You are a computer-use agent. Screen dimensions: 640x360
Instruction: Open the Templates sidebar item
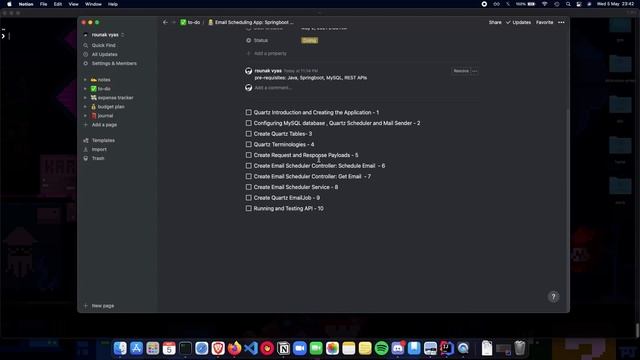point(103,140)
